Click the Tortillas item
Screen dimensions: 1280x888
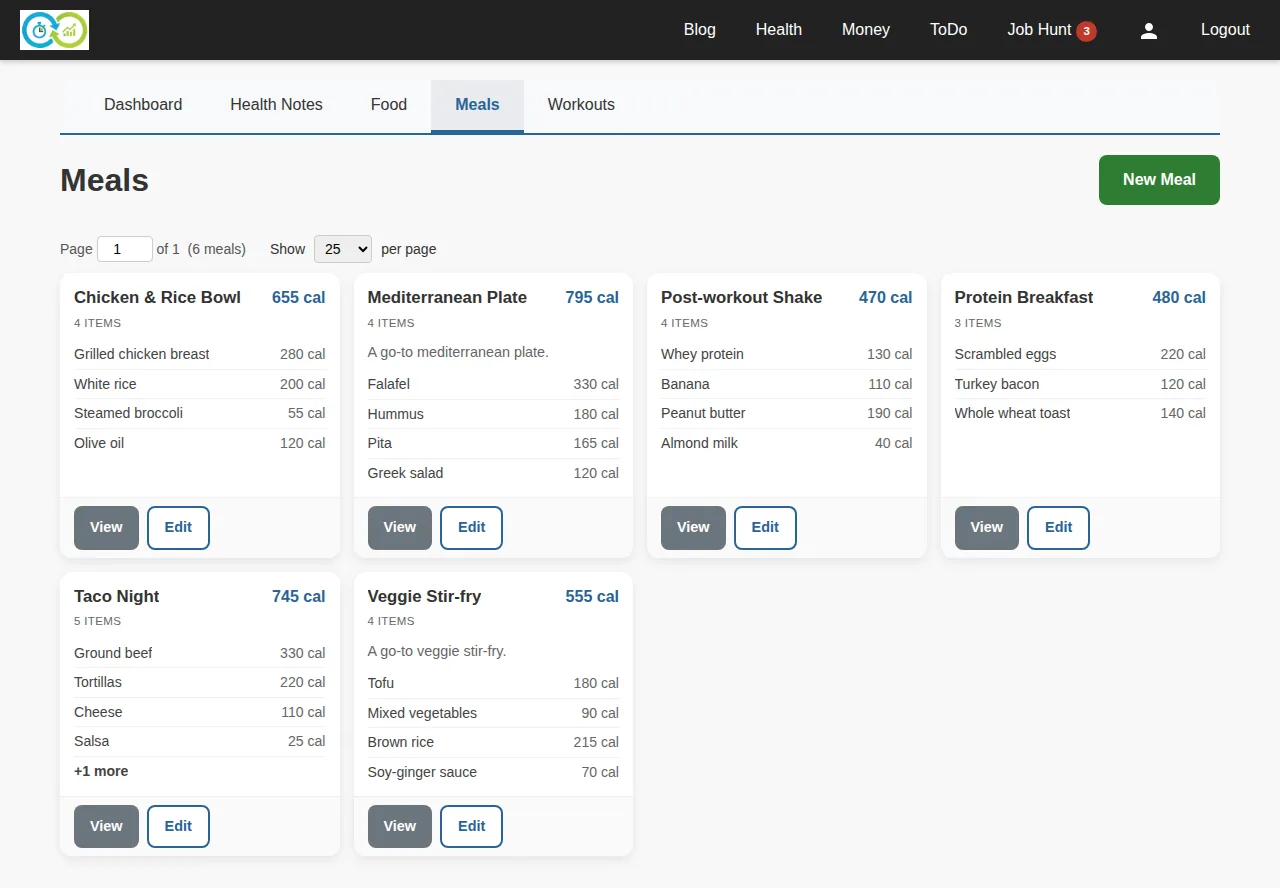pyautogui.click(x=200, y=682)
